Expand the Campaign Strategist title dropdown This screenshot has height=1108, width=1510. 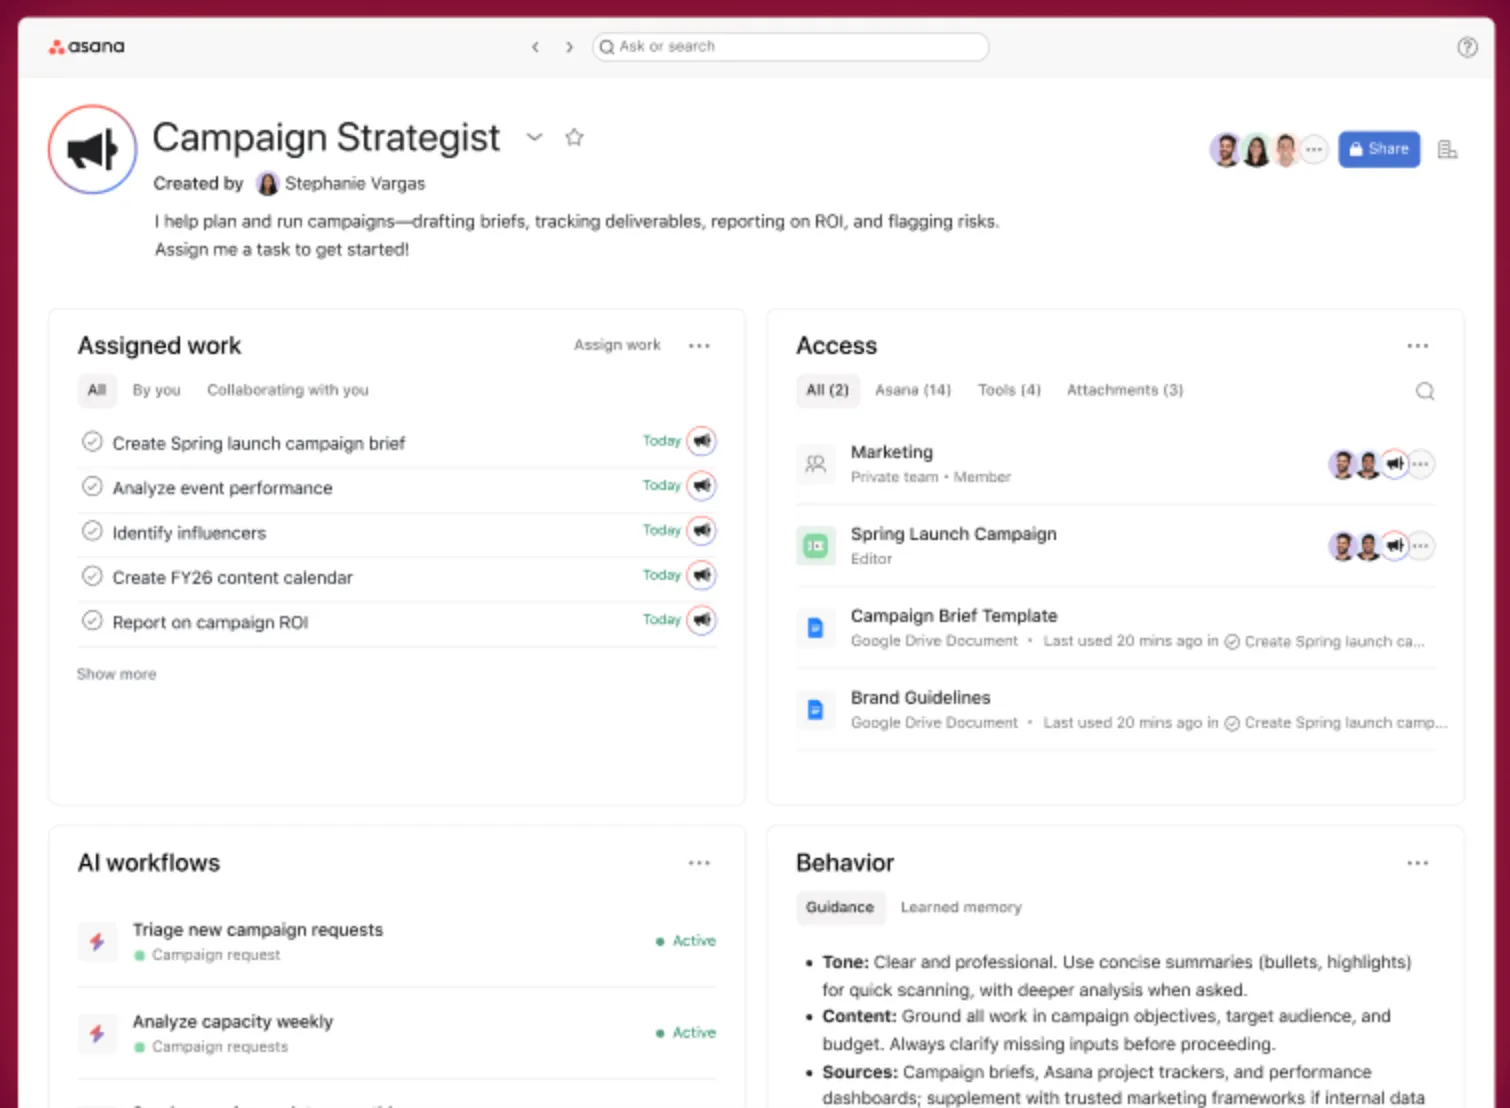click(535, 137)
